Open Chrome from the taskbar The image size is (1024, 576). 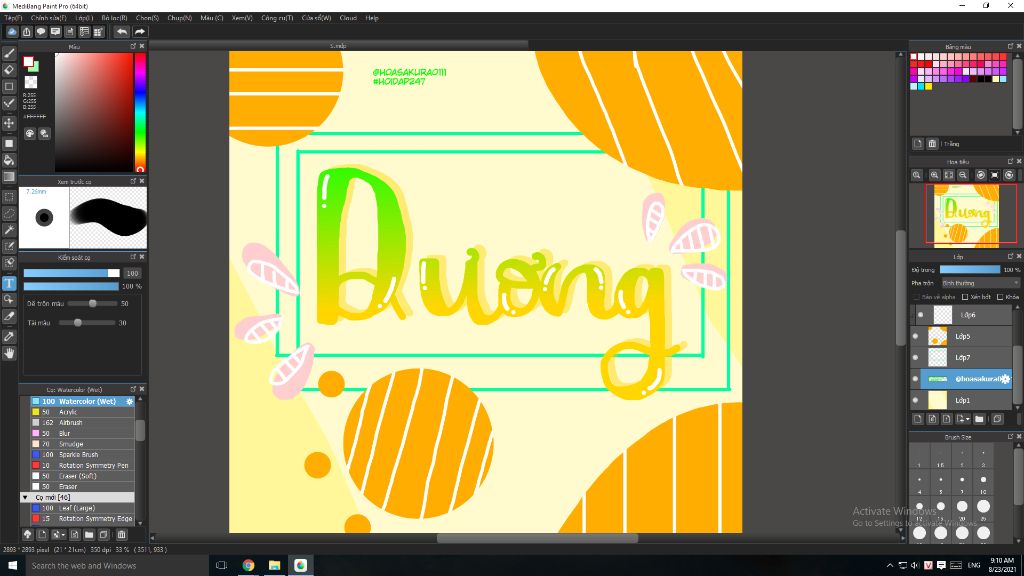point(248,566)
